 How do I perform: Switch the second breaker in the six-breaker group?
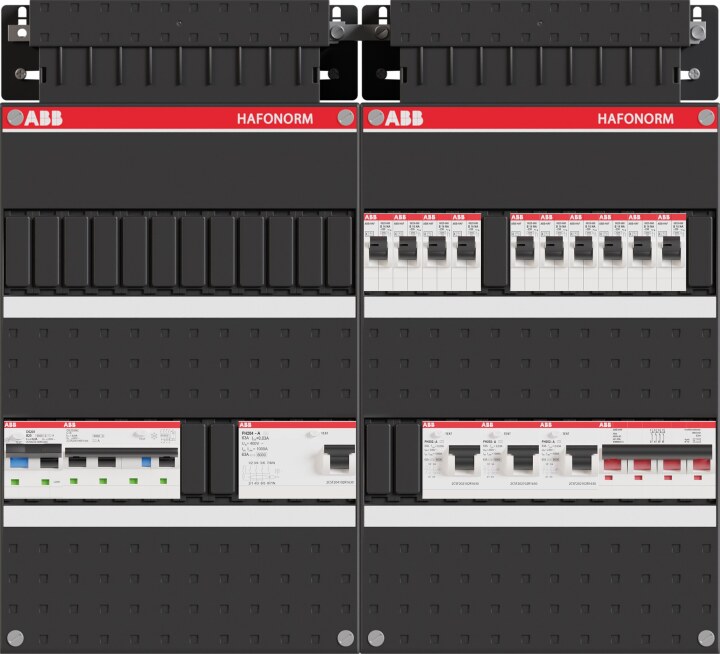pyautogui.click(x=554, y=248)
